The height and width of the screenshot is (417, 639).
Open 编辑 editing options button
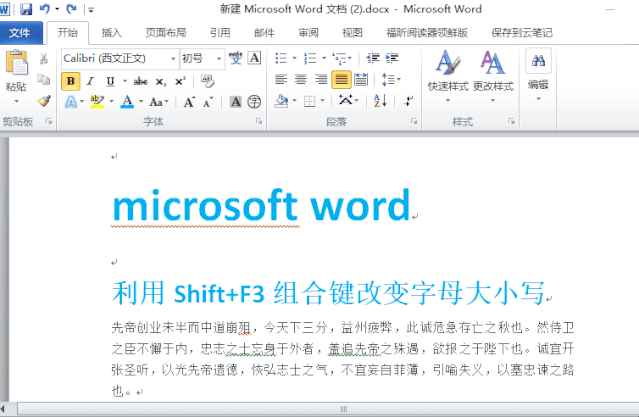tap(538, 75)
